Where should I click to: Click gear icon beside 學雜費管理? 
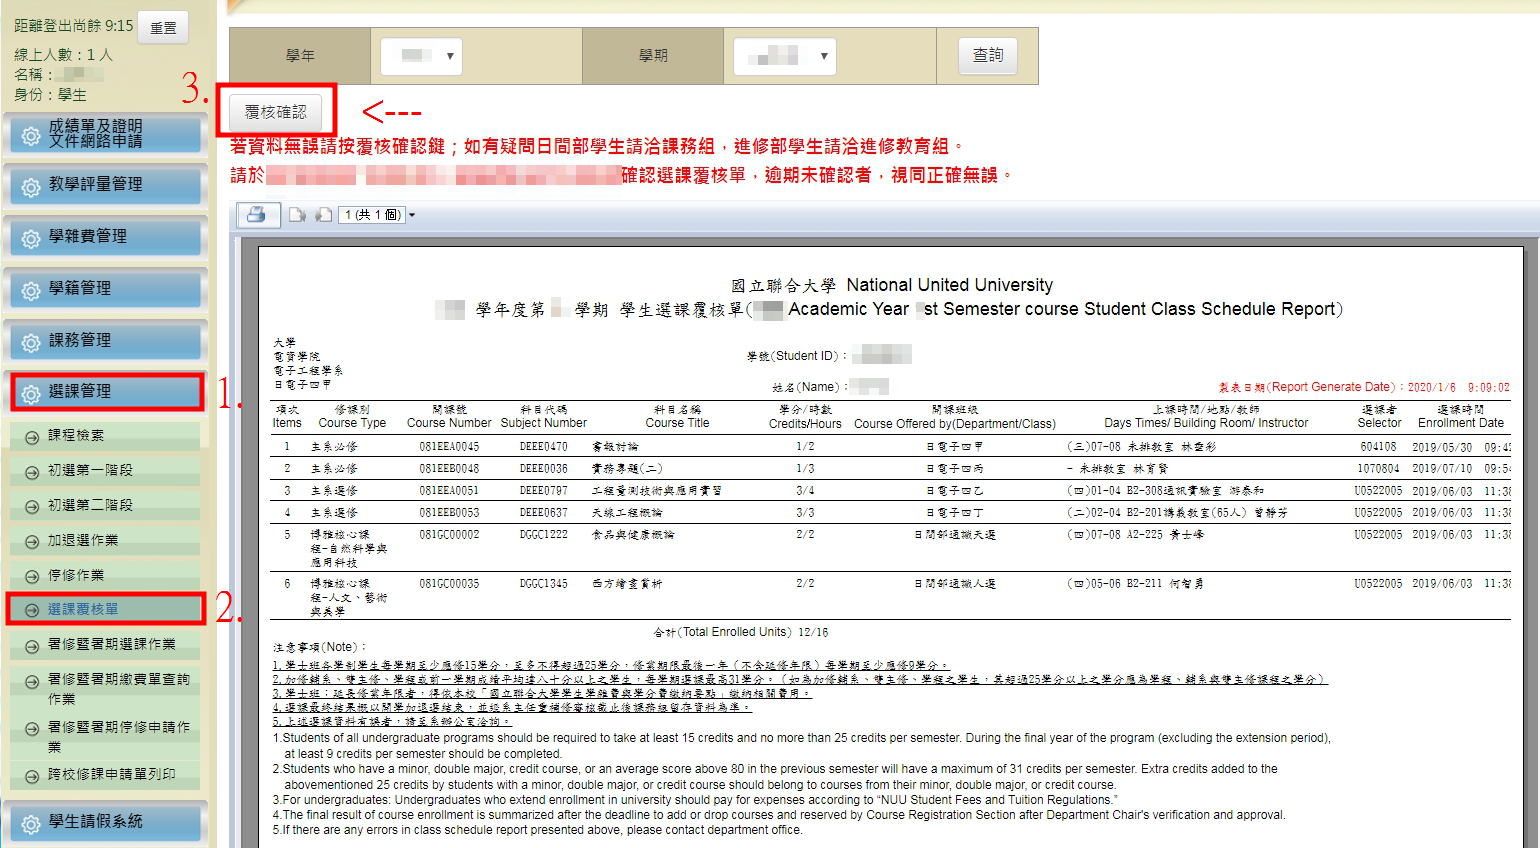(x=31, y=239)
